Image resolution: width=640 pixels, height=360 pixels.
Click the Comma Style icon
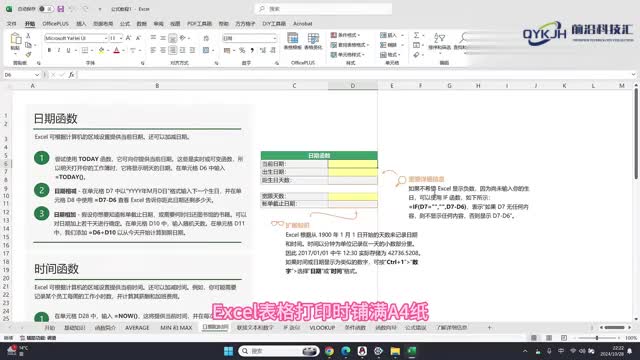tap(252, 50)
